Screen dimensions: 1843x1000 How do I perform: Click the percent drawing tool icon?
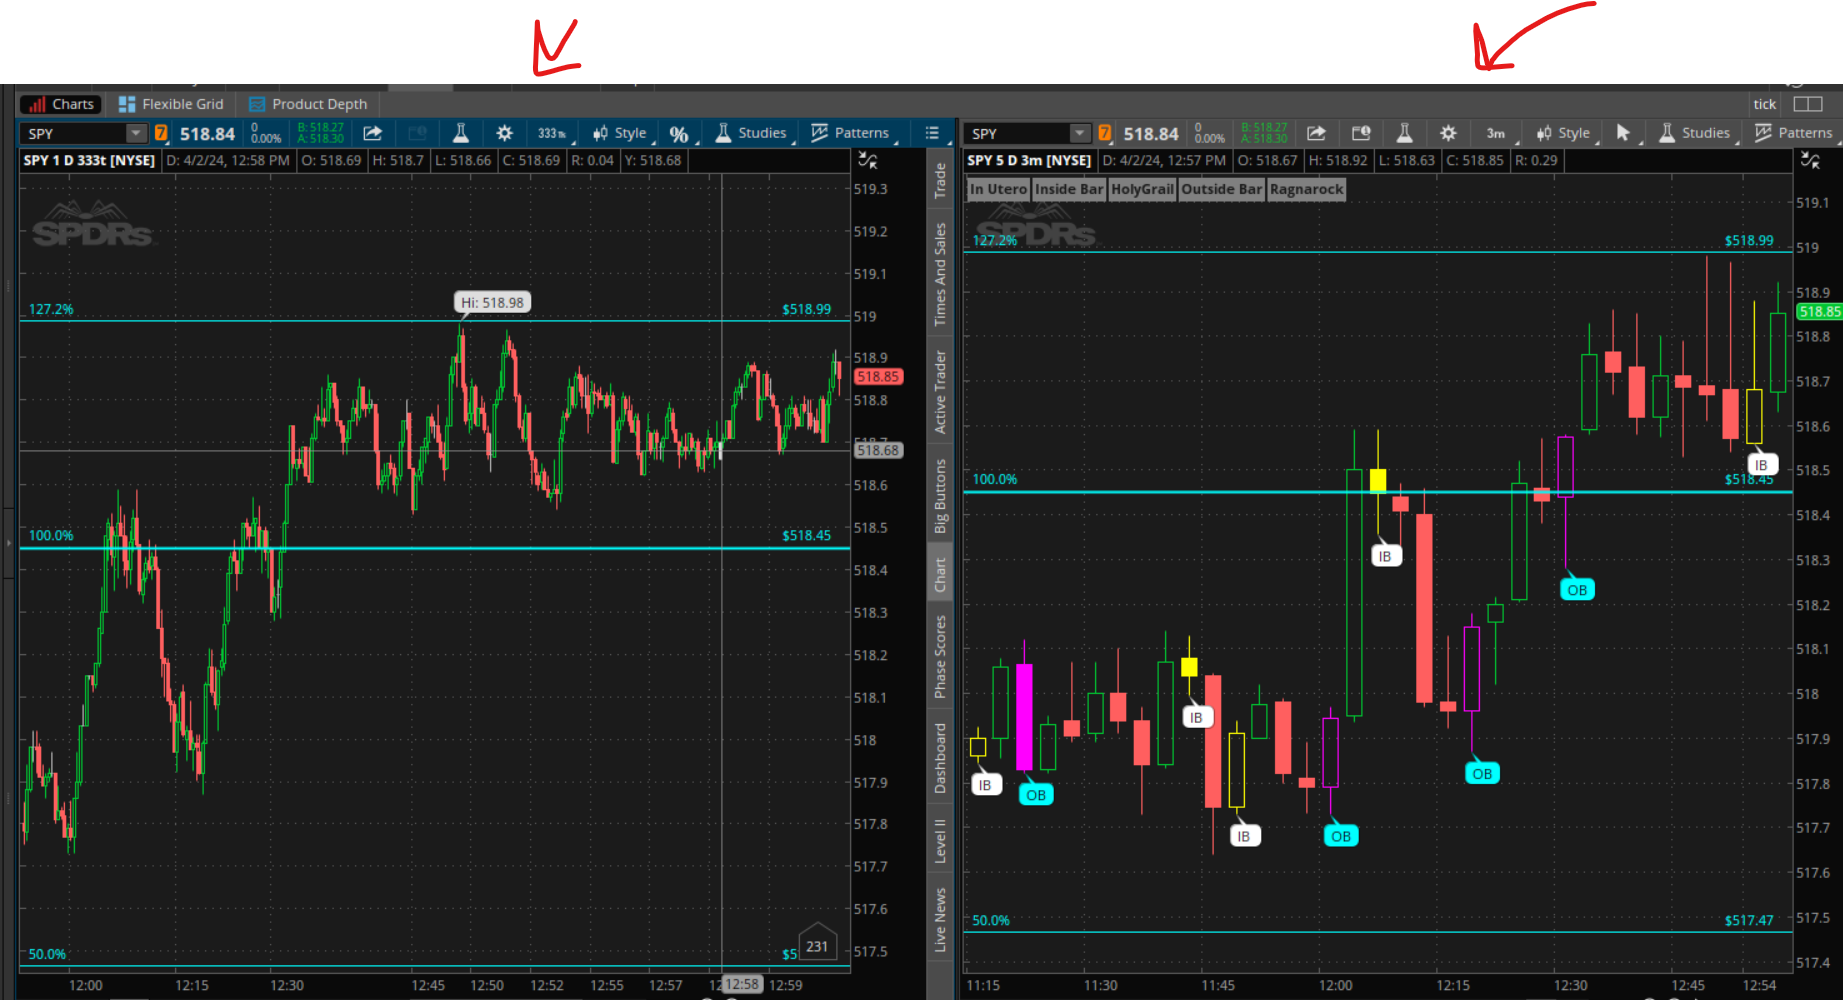pos(679,134)
